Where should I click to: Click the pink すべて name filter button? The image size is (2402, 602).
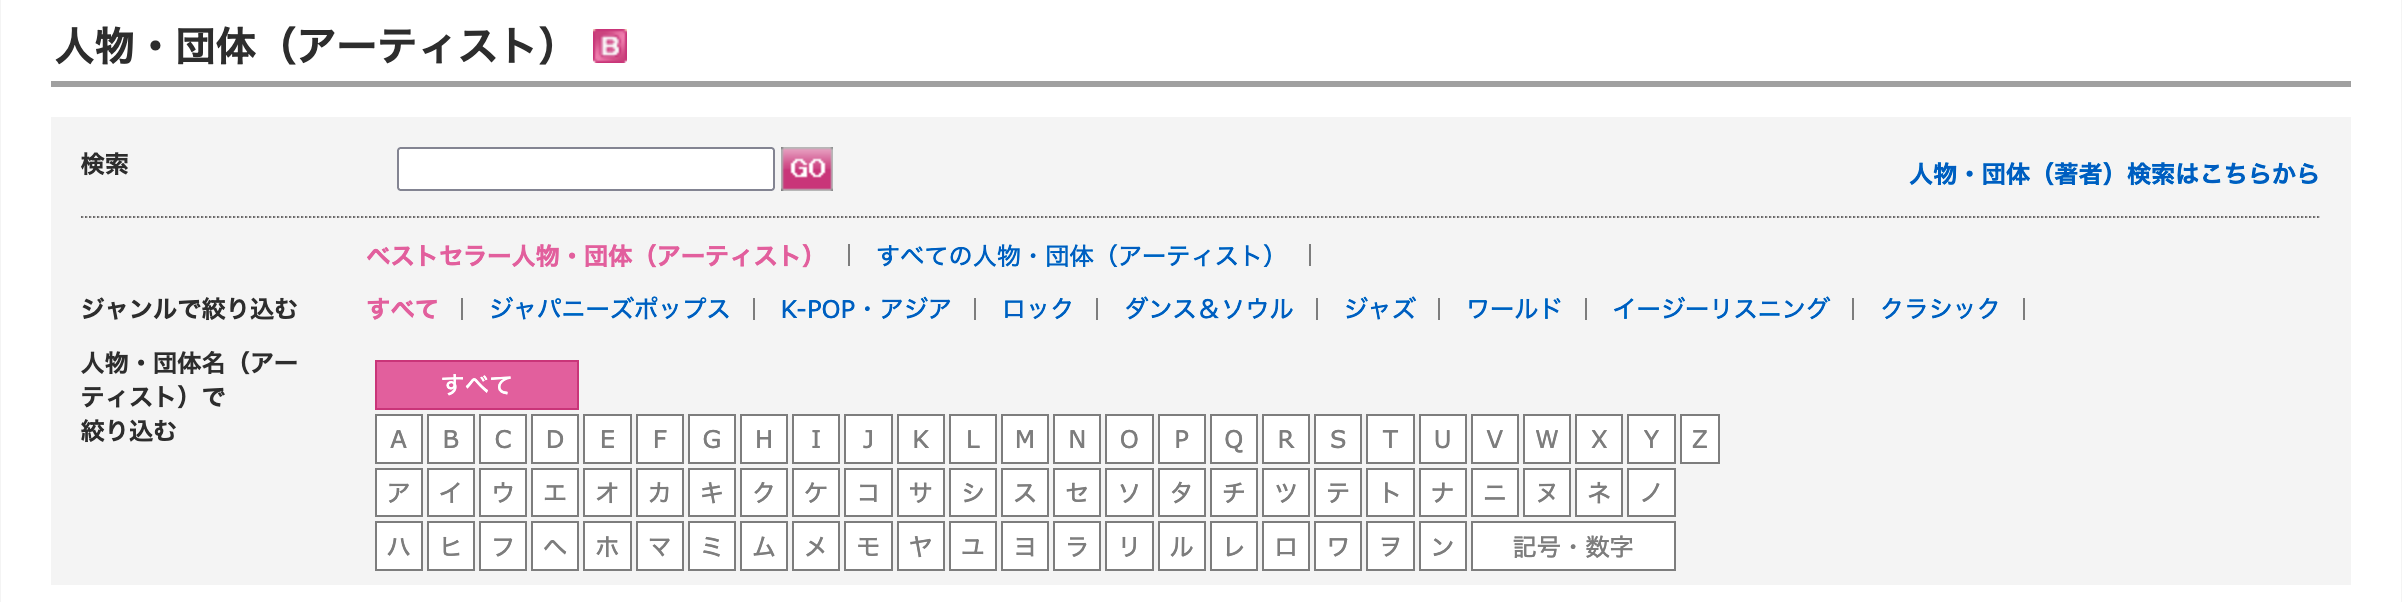point(476,385)
